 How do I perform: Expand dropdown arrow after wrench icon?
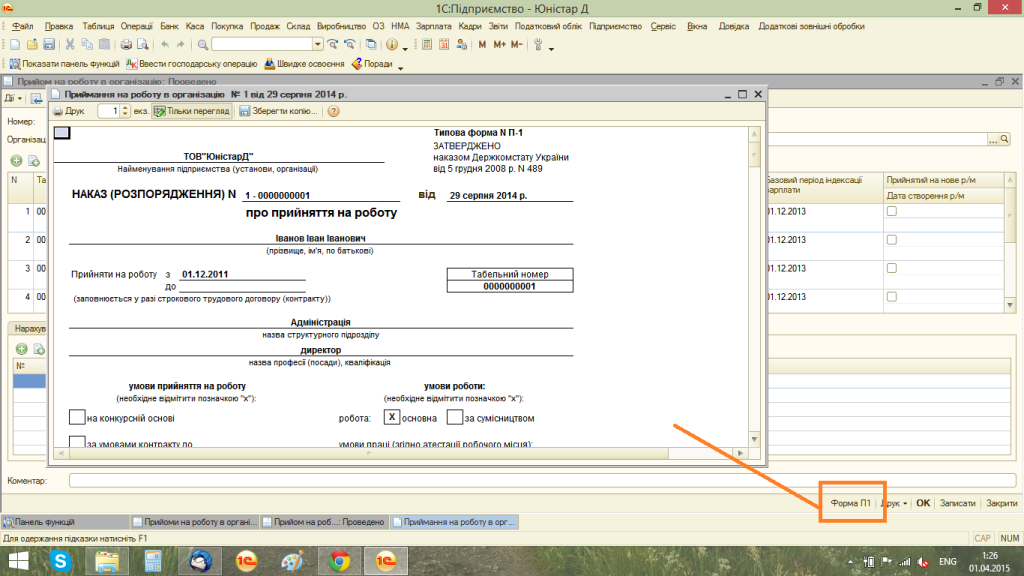click(551, 48)
